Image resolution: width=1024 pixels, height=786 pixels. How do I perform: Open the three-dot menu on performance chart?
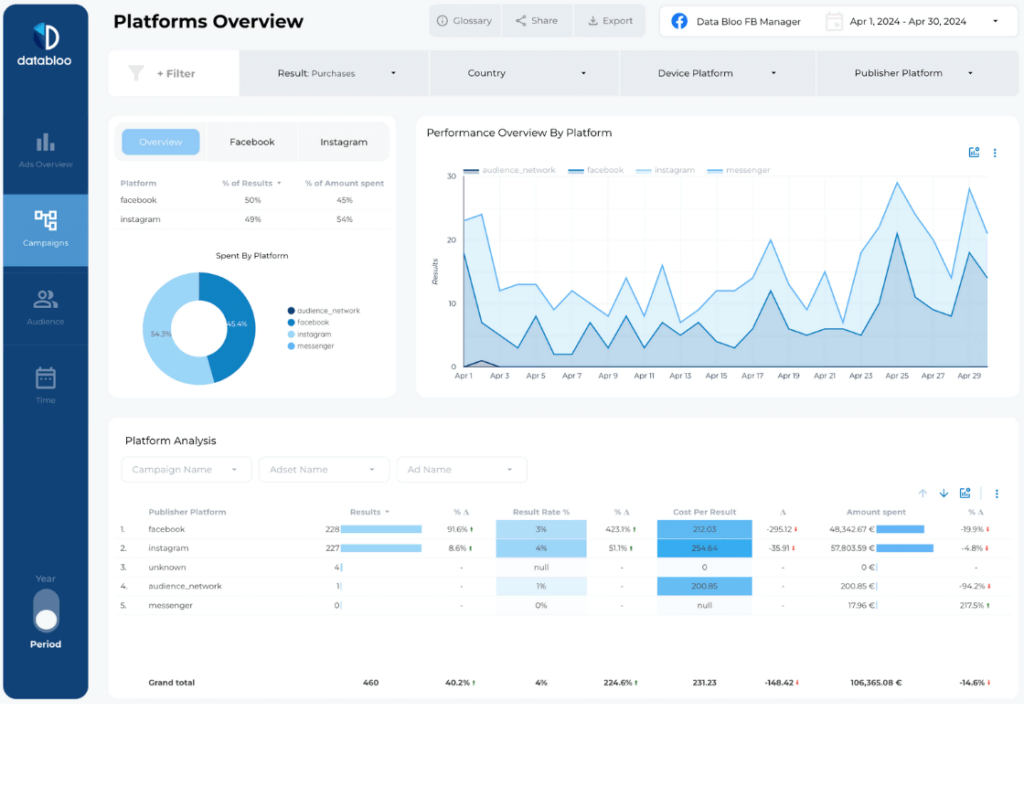click(995, 153)
